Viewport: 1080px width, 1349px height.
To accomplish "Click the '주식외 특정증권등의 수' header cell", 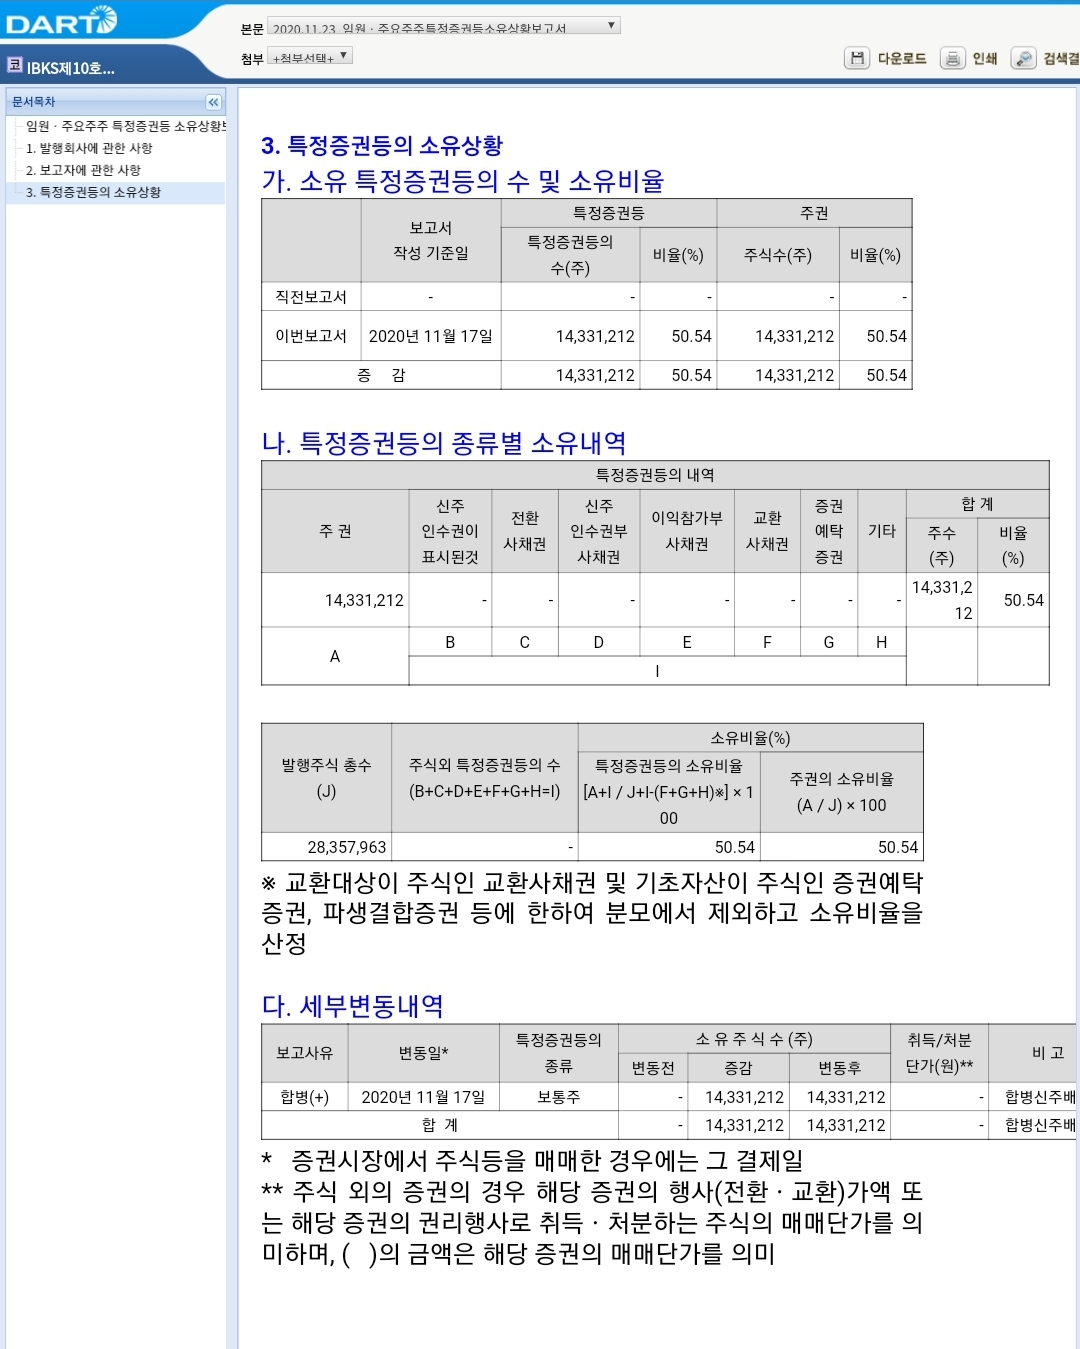I will [x=485, y=778].
